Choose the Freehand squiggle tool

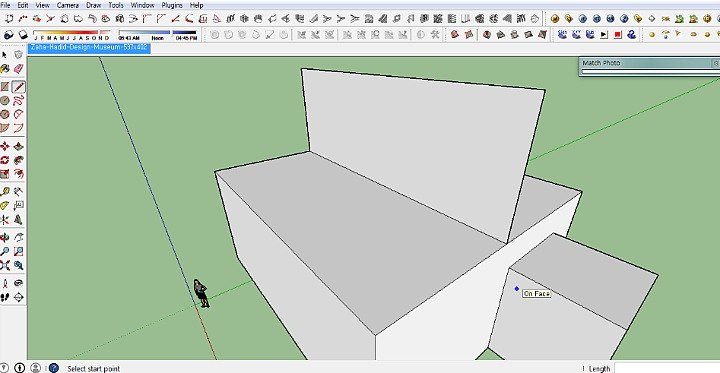pyautogui.click(x=18, y=101)
